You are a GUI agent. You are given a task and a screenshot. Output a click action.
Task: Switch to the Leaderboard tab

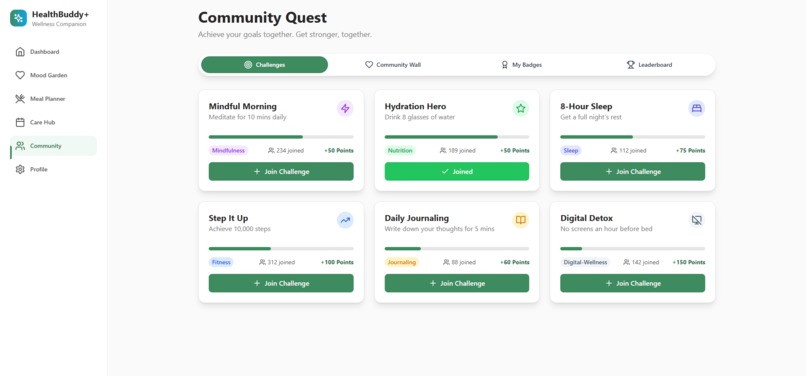649,65
